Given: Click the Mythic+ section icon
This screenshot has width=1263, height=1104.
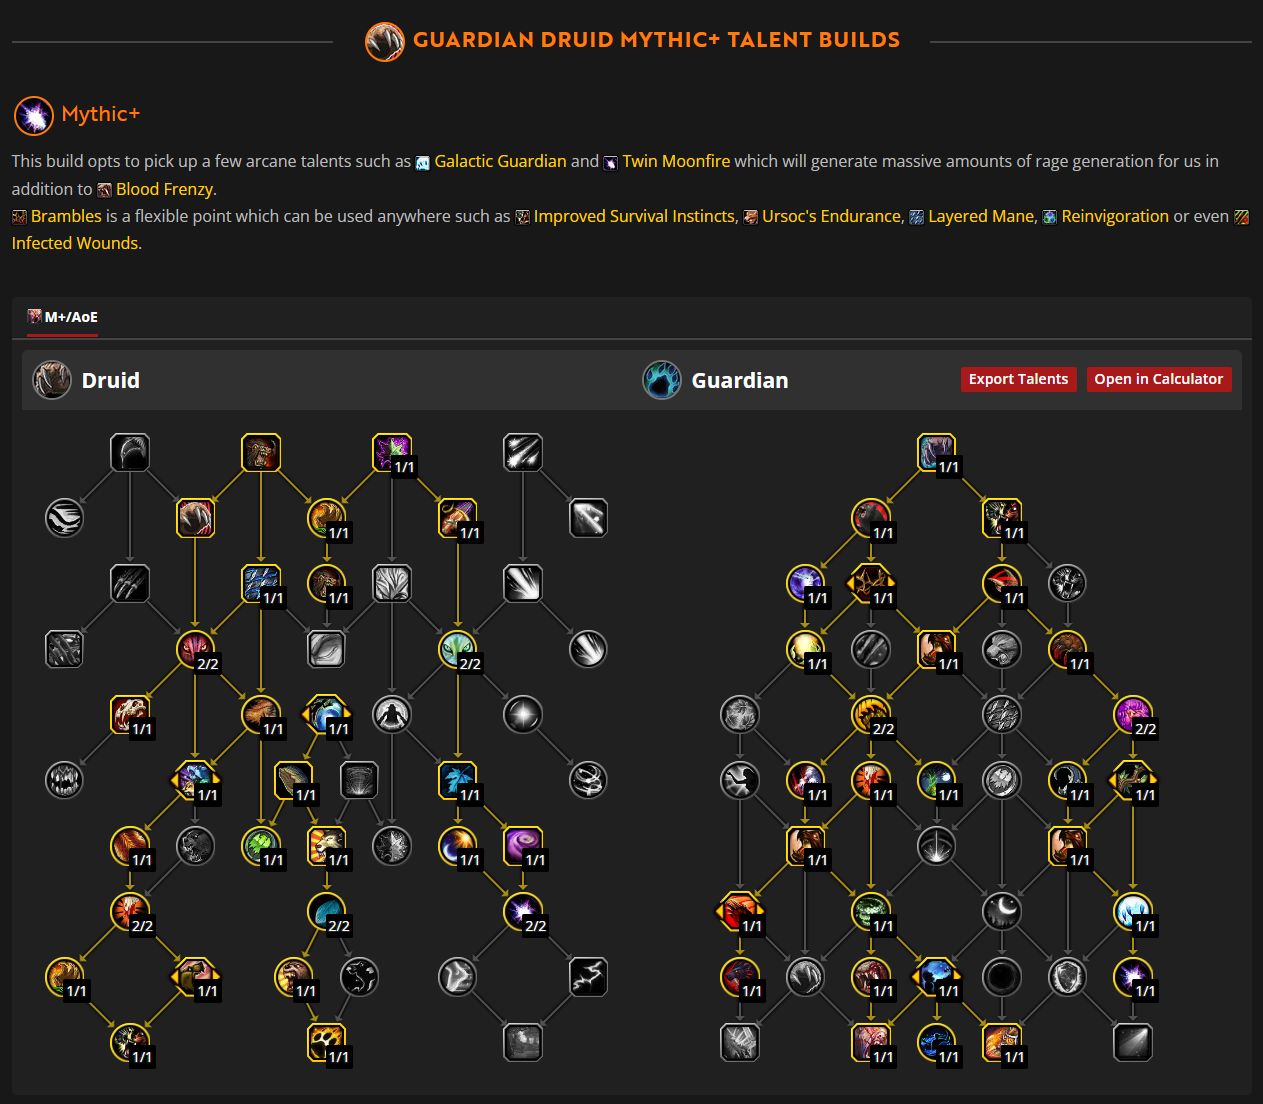Looking at the screenshot, I should tap(33, 115).
